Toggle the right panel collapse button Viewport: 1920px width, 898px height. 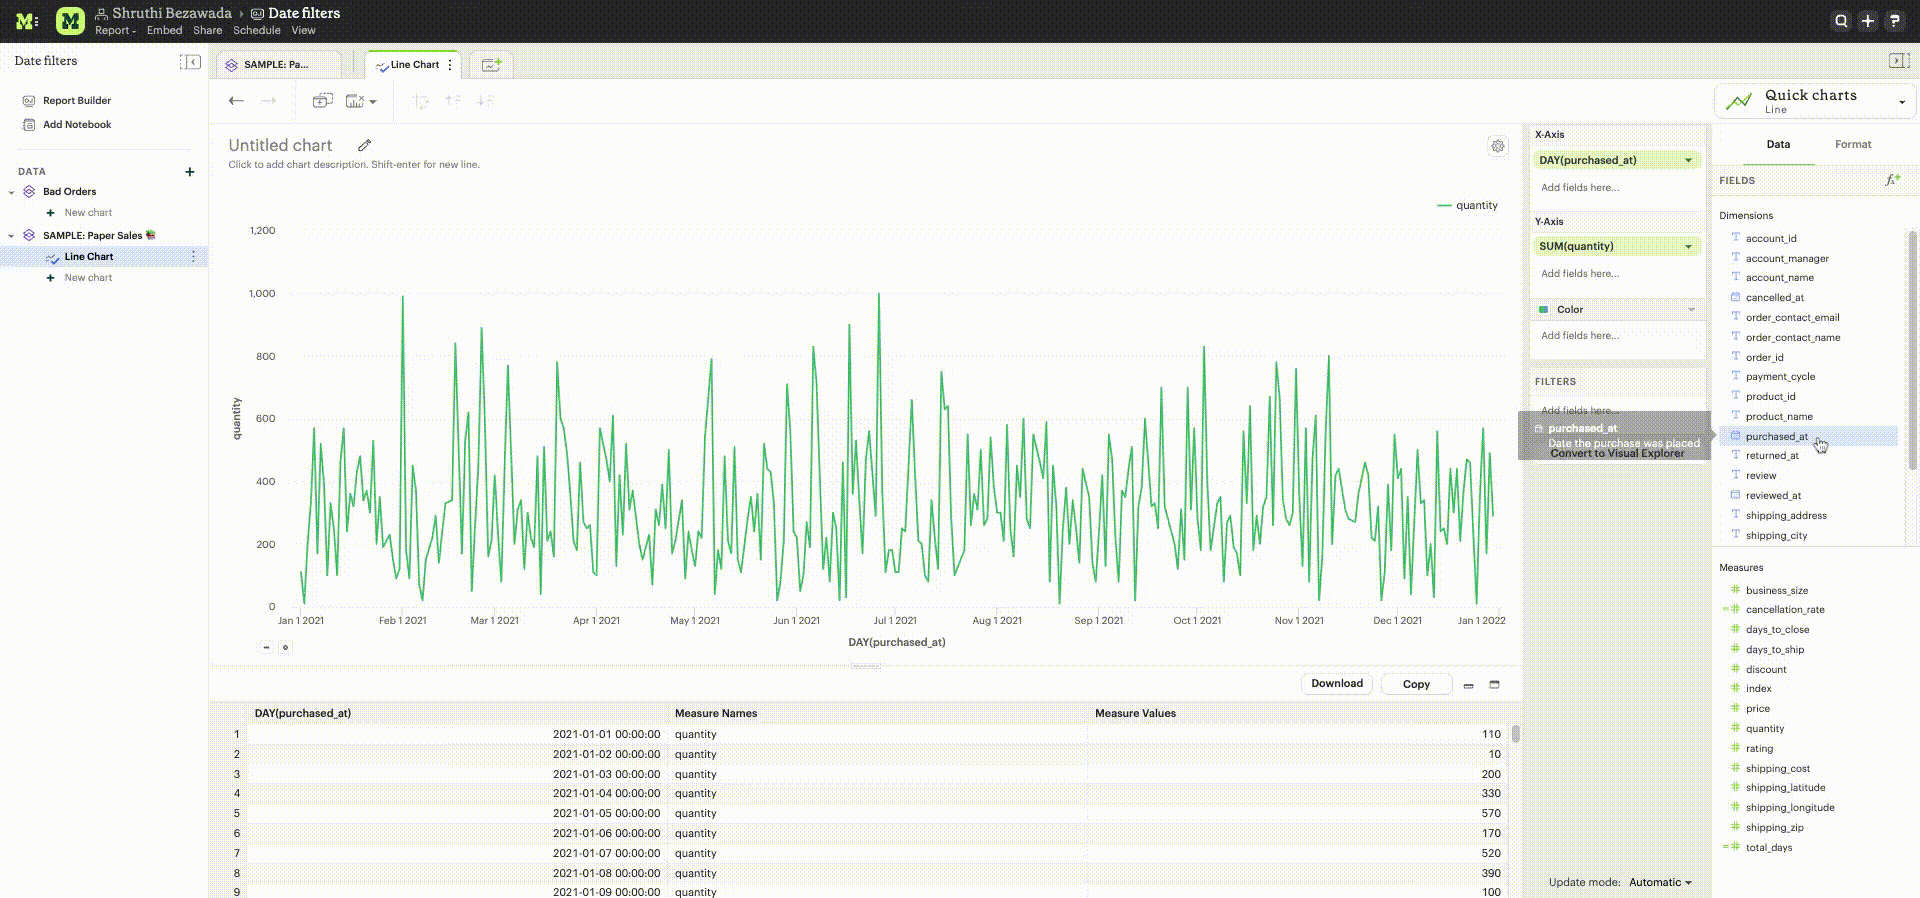pyautogui.click(x=1898, y=62)
